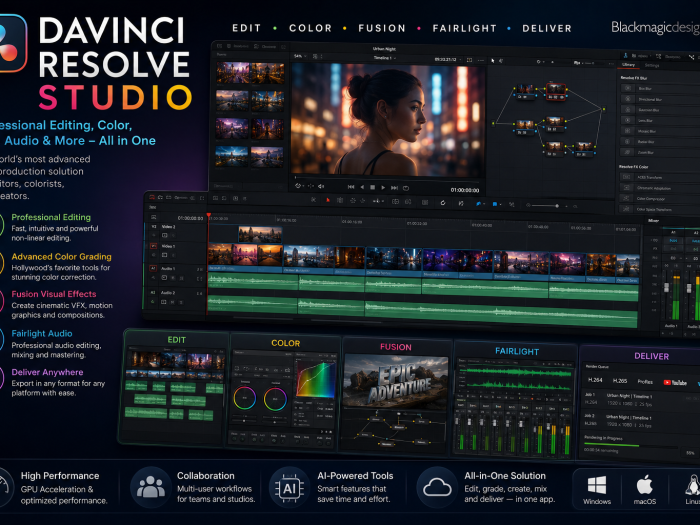Click the go to first frame button
Viewport: 700px width, 525px height.
click(351, 188)
